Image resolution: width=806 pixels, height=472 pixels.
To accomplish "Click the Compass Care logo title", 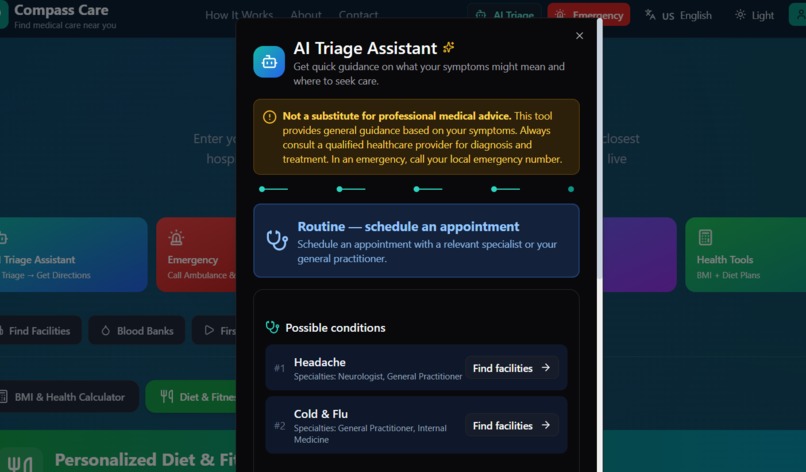I will tap(61, 10).
